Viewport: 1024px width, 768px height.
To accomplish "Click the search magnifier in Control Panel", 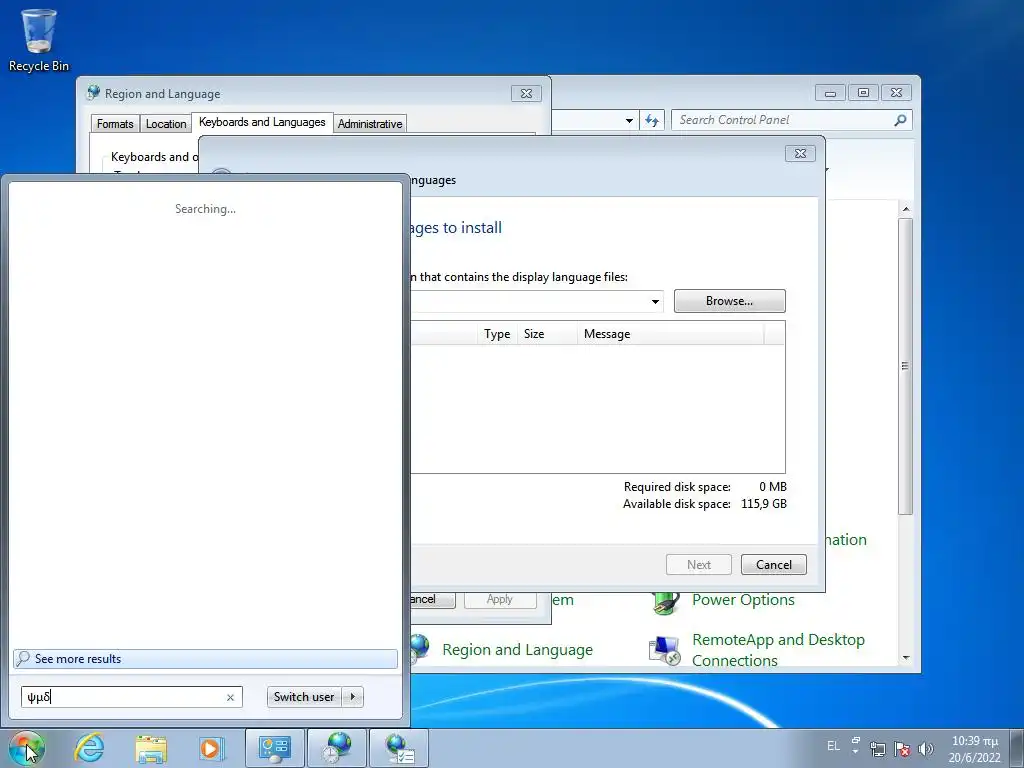I will [x=900, y=120].
